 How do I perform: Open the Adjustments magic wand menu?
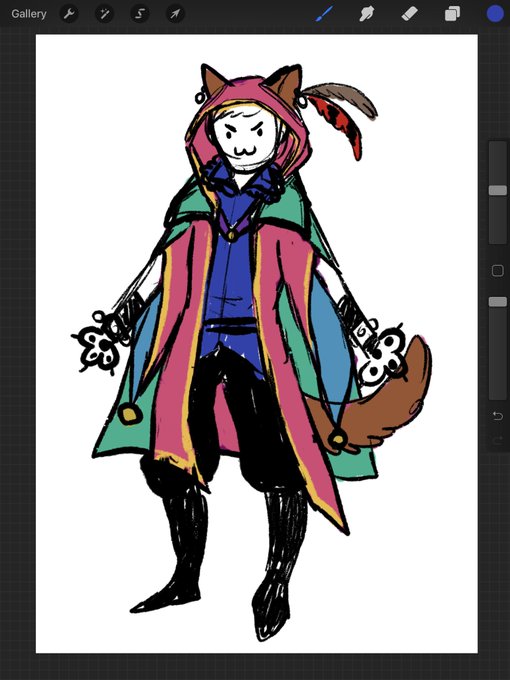[x=104, y=14]
